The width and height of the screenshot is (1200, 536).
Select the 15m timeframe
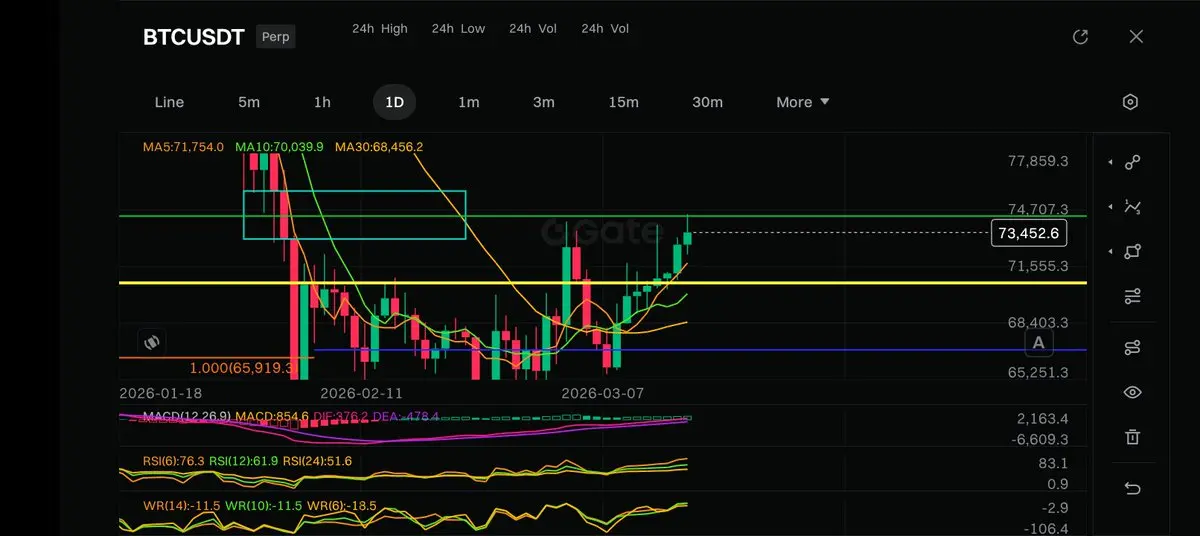coord(623,102)
